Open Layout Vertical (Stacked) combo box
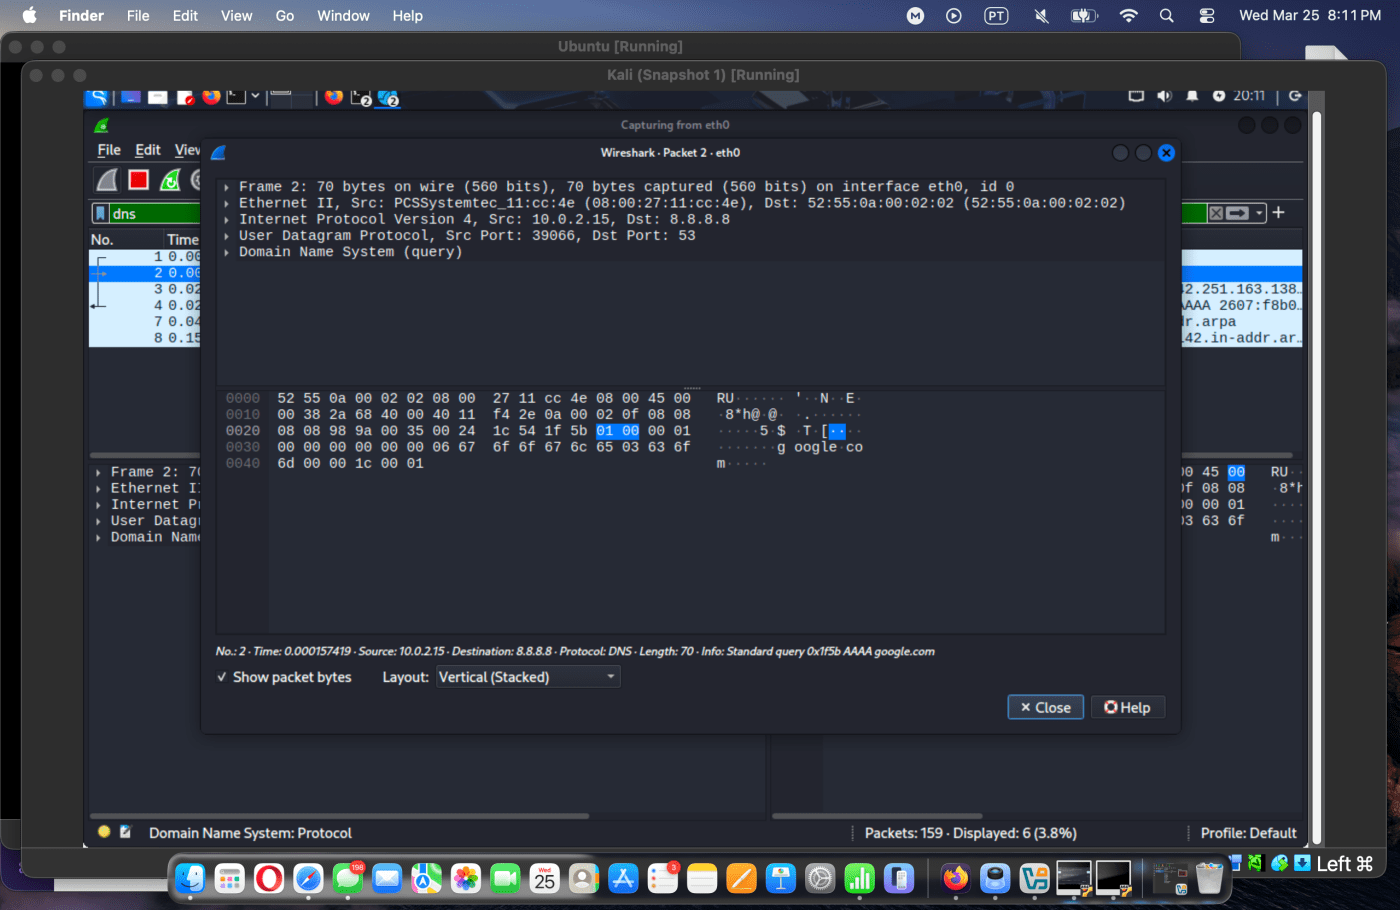 (x=528, y=677)
